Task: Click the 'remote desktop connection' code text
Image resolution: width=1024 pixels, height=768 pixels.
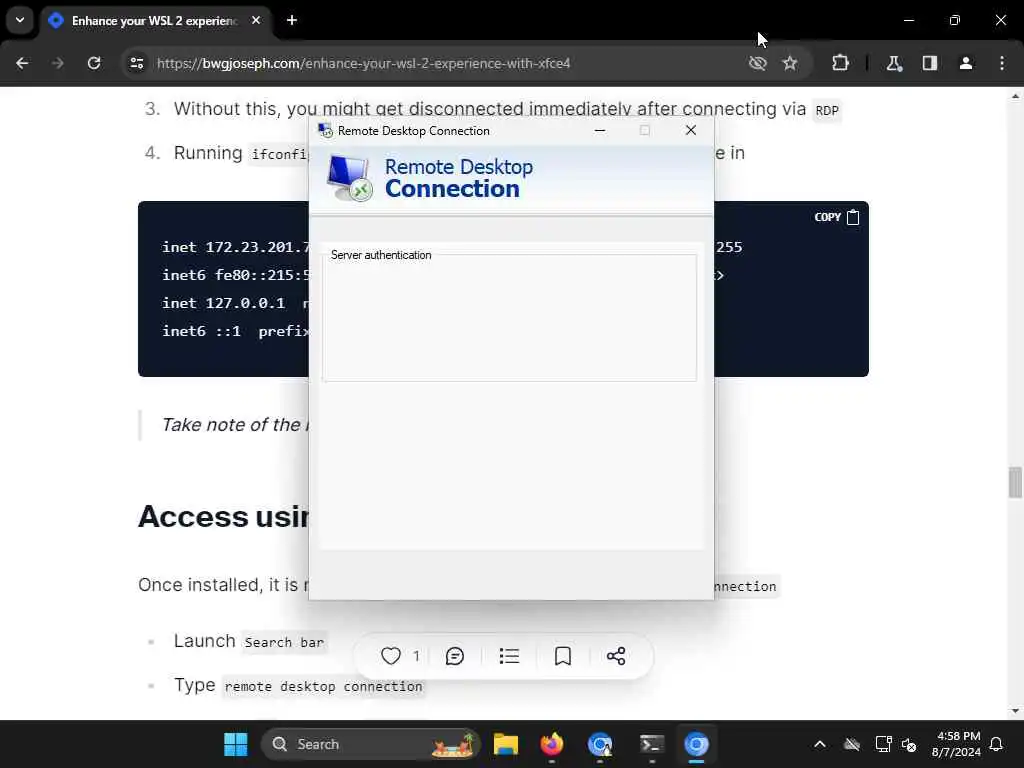Action: 323,686
